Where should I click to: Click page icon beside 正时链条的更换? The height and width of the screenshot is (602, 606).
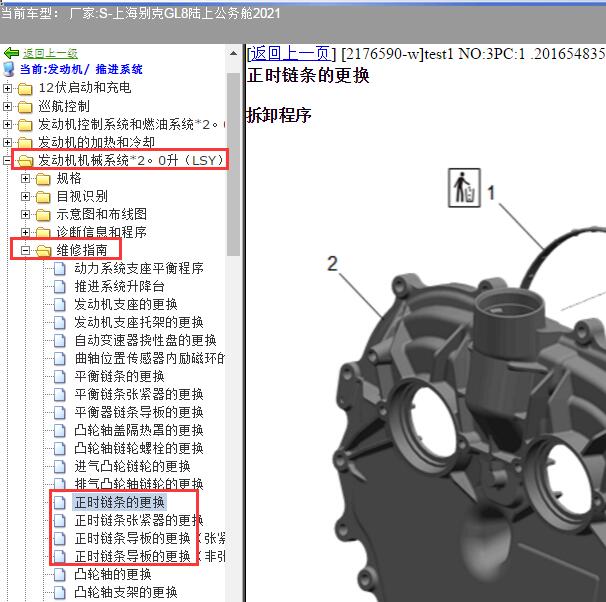click(60, 503)
